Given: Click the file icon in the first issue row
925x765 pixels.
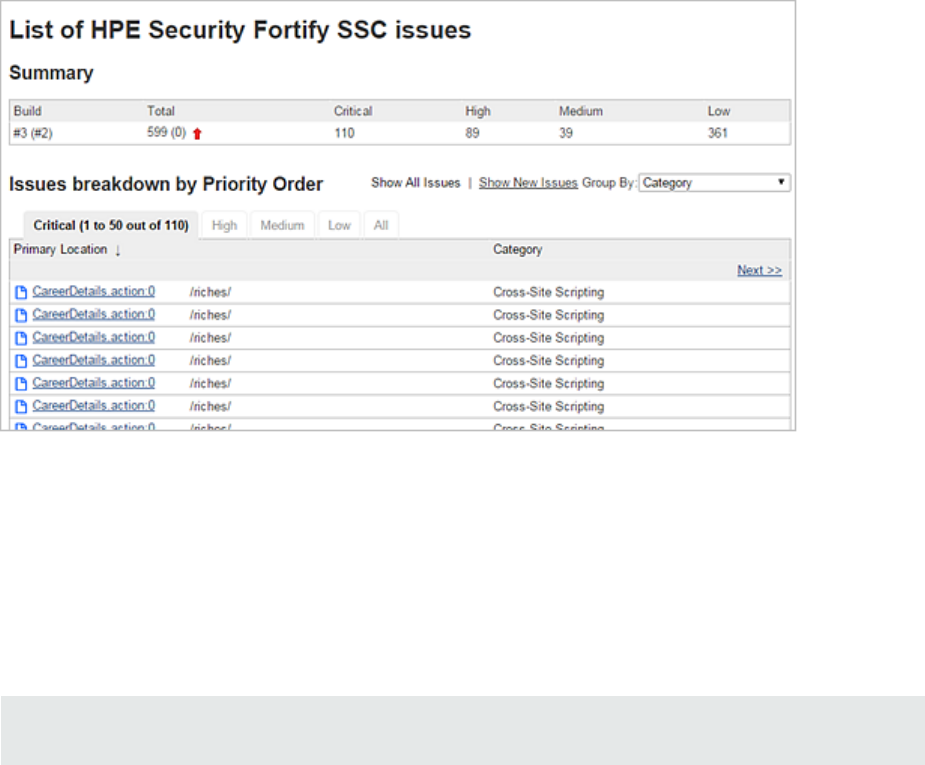Looking at the screenshot, I should click(21, 292).
